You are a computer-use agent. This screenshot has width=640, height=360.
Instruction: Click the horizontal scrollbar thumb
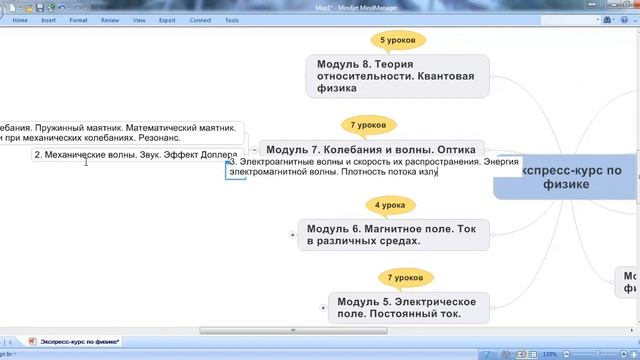point(293,330)
